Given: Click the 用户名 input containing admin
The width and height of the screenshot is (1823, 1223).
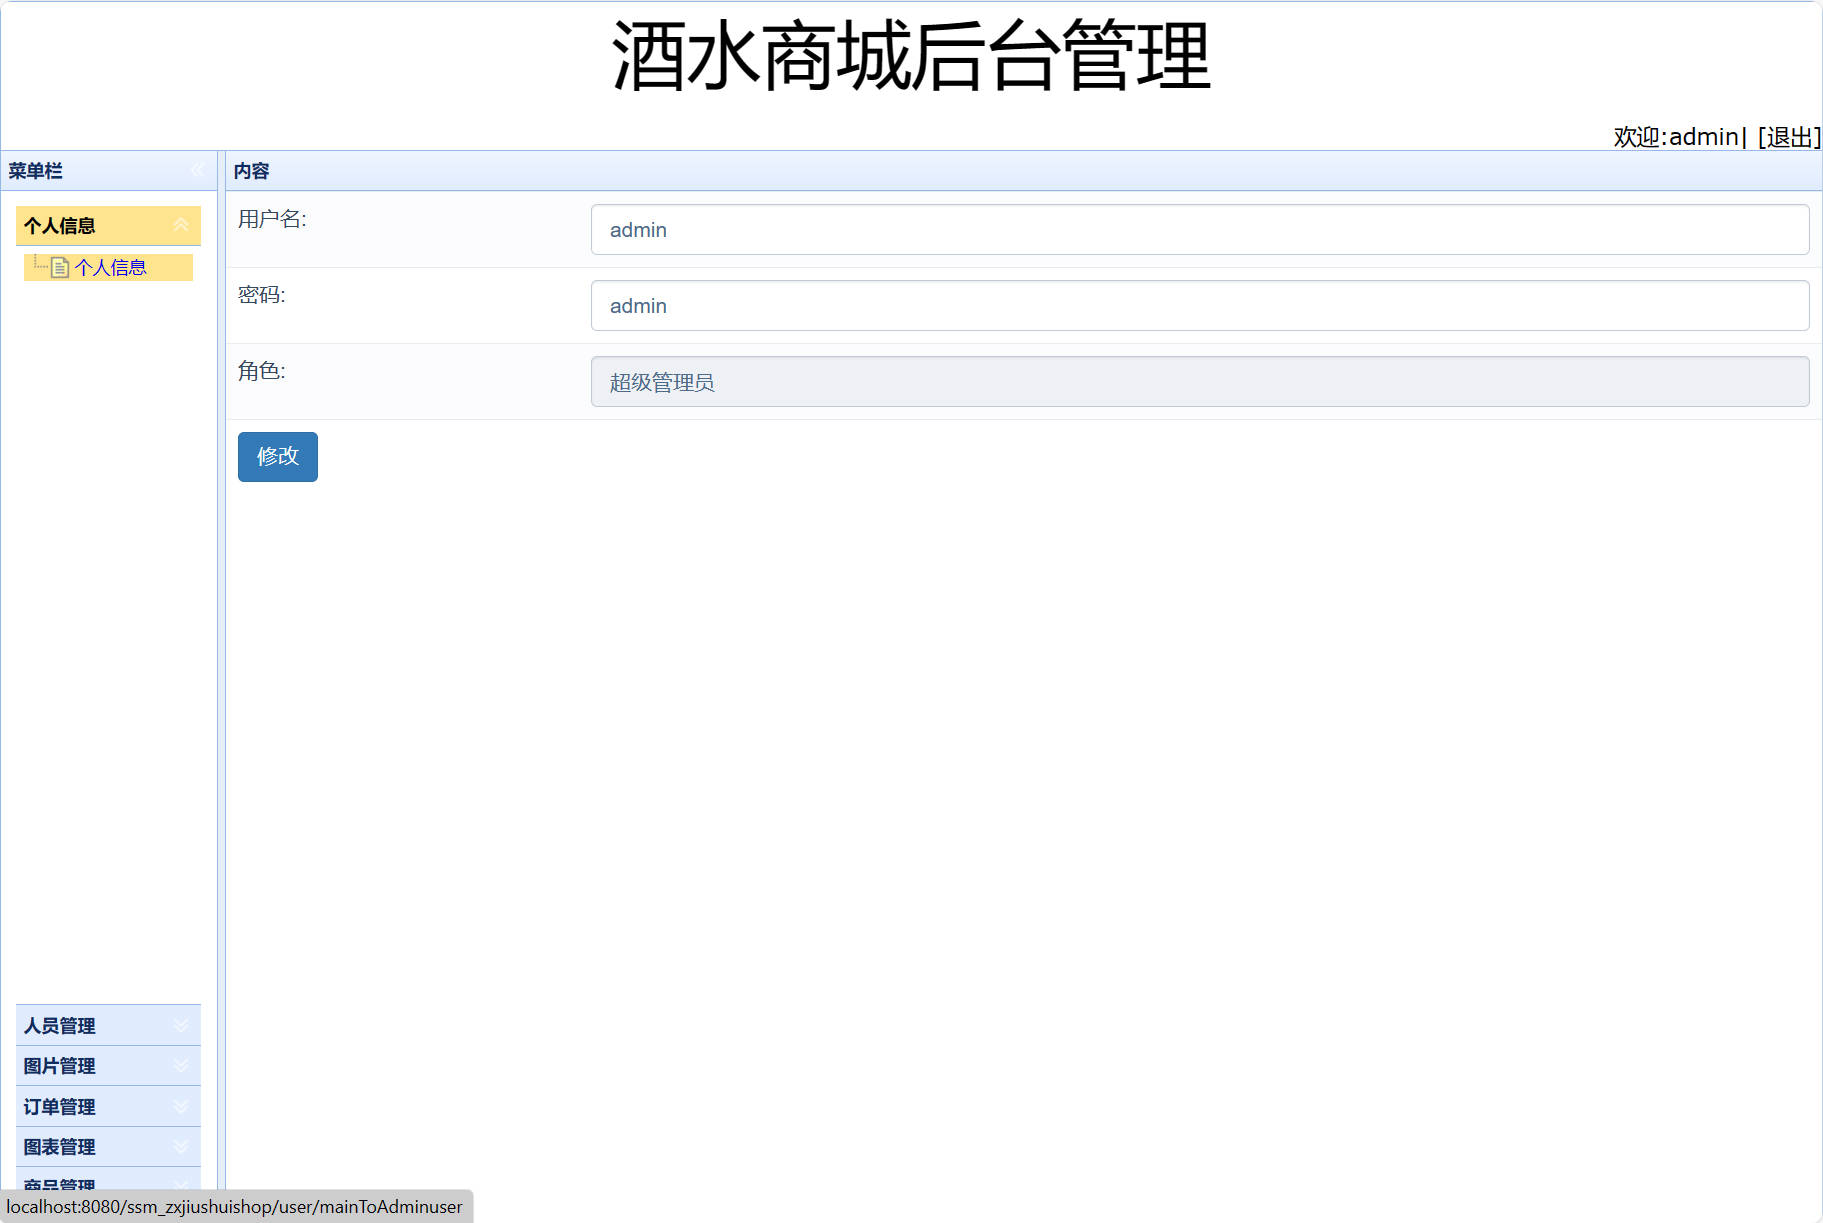Looking at the screenshot, I should [x=1199, y=229].
